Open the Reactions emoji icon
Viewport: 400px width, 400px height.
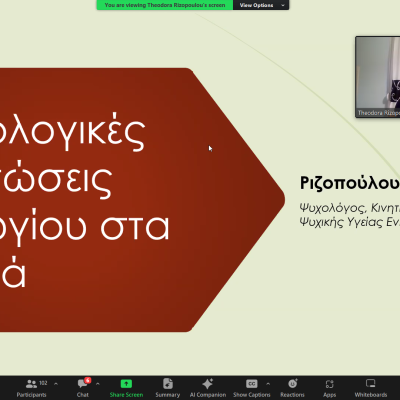292,384
